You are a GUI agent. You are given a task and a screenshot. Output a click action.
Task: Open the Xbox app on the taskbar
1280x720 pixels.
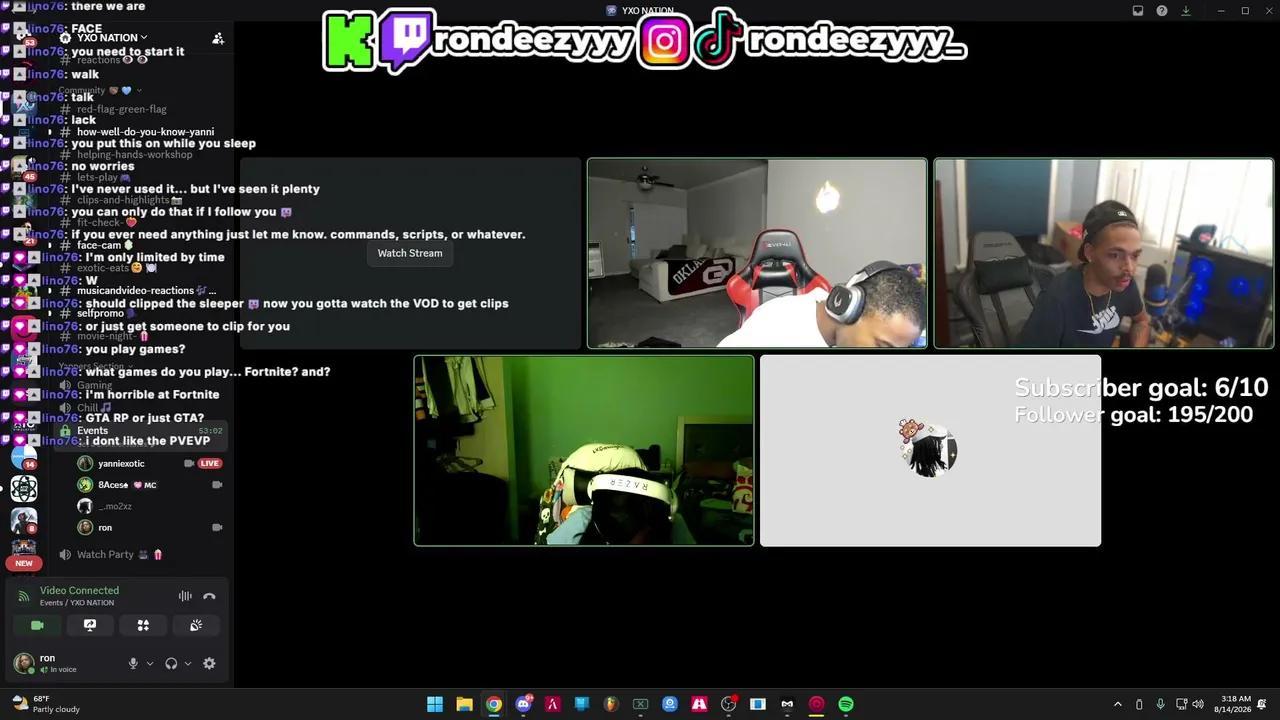coord(640,704)
